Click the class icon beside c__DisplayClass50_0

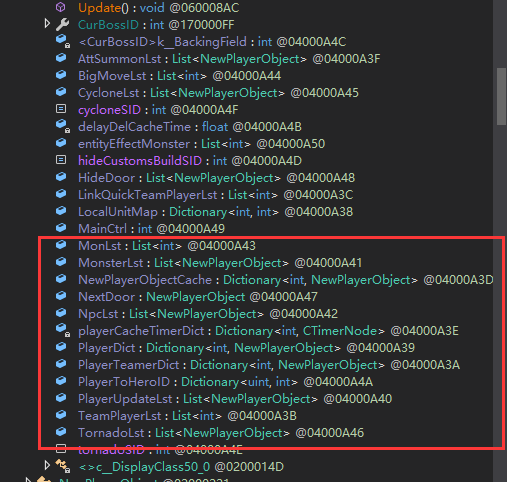63,466
